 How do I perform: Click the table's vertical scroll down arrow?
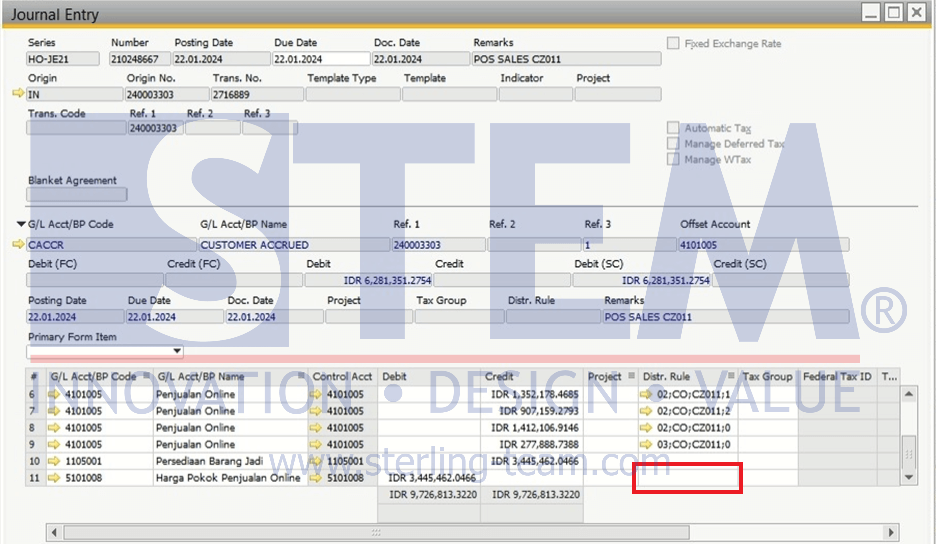909,477
